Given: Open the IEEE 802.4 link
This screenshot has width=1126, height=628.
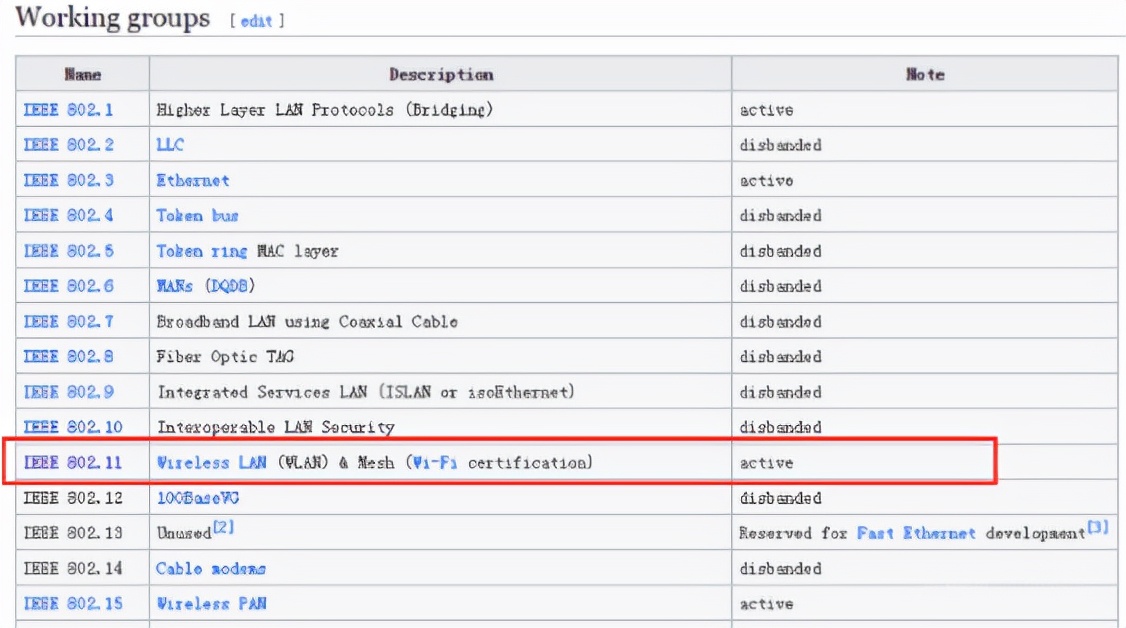Looking at the screenshot, I should pos(68,215).
